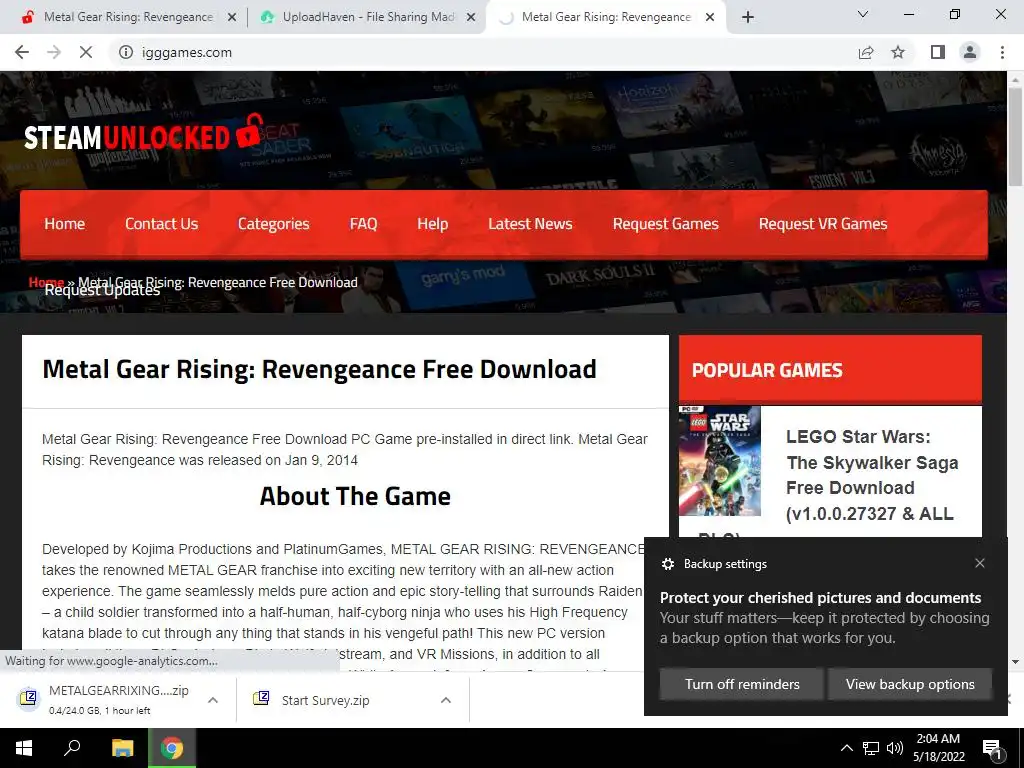
Task: Open Chrome's three-dot menu
Action: pyautogui.click(x=1002, y=52)
